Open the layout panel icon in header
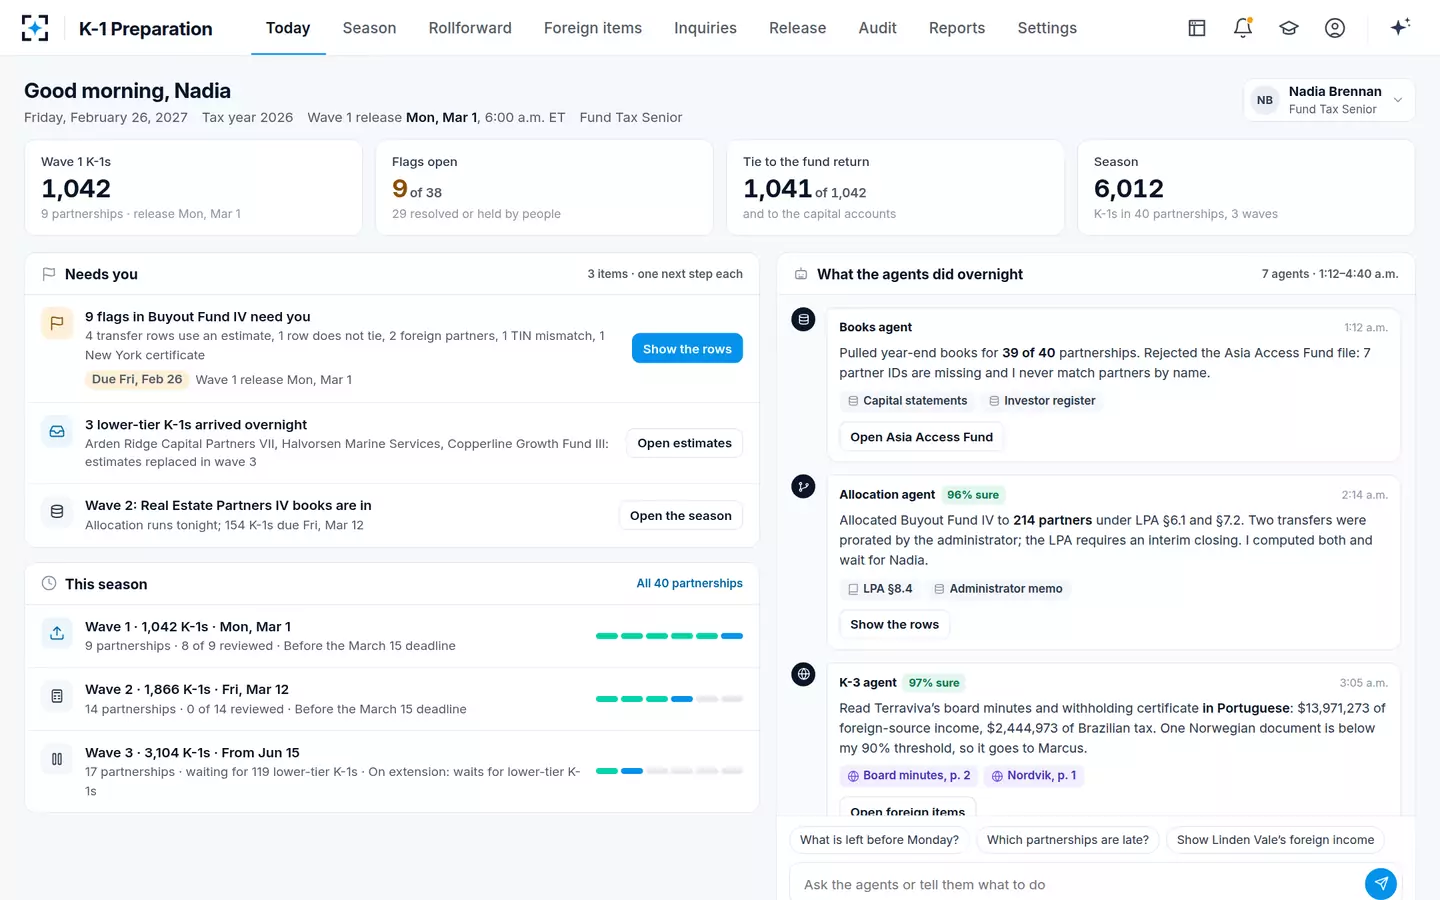 point(1197,28)
